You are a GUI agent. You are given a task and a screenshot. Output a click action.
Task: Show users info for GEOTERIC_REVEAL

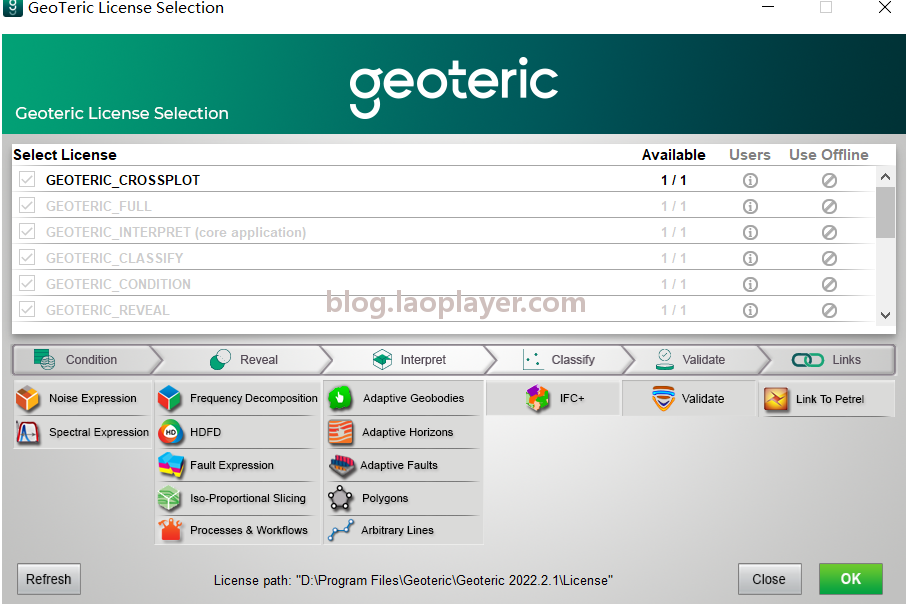tap(750, 310)
